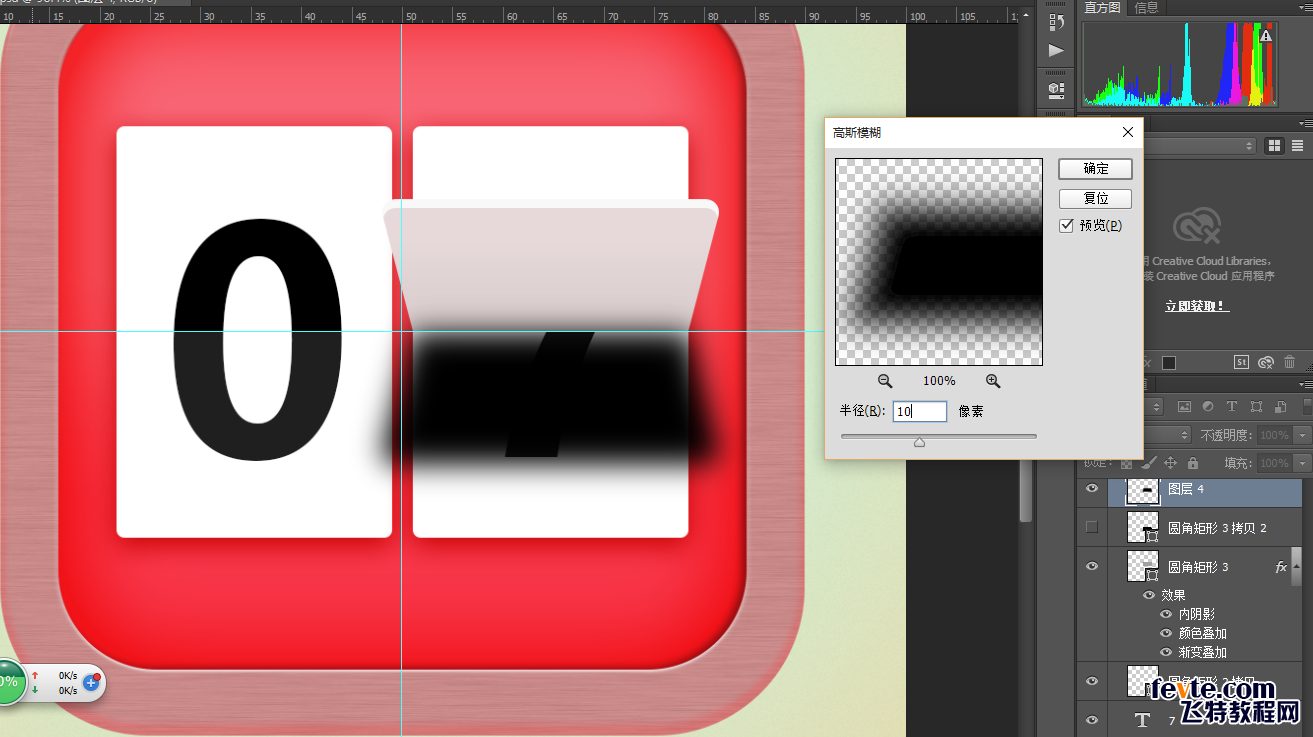Open the History panel icon

(1056, 21)
